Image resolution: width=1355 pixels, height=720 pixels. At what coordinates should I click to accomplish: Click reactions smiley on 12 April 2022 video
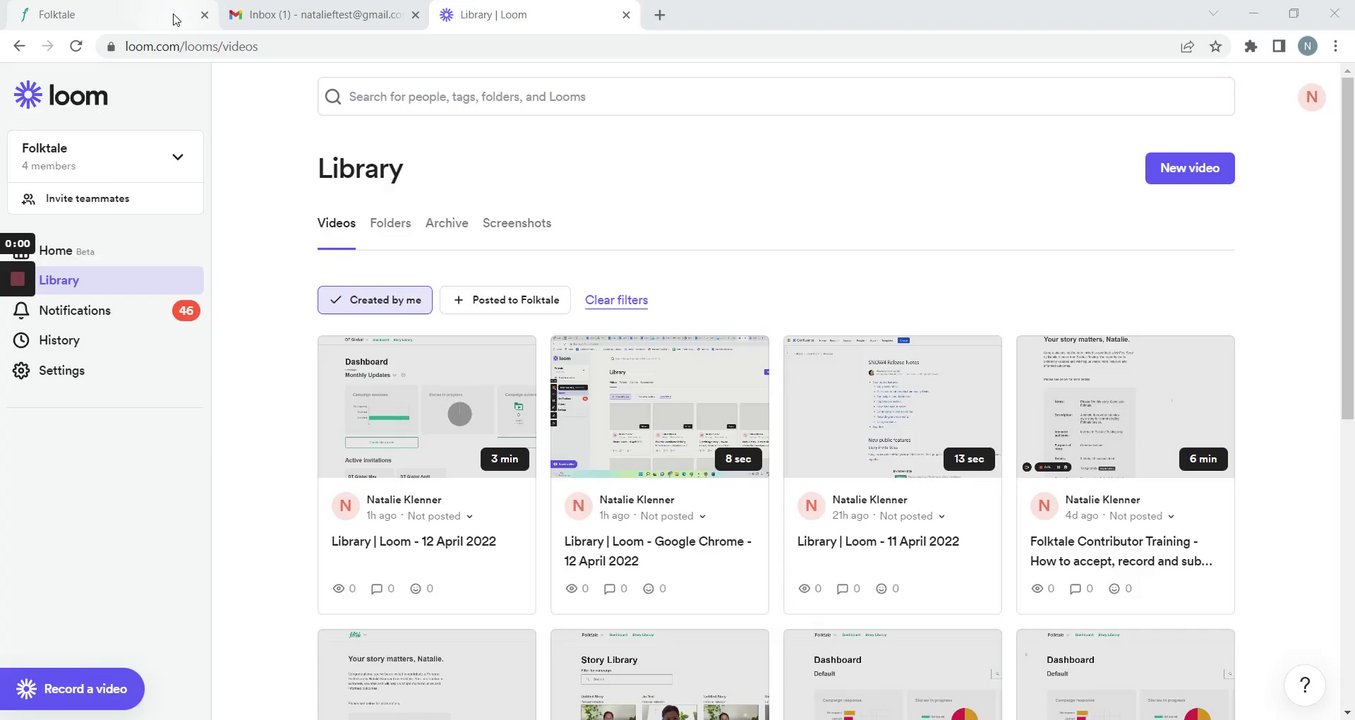(416, 589)
